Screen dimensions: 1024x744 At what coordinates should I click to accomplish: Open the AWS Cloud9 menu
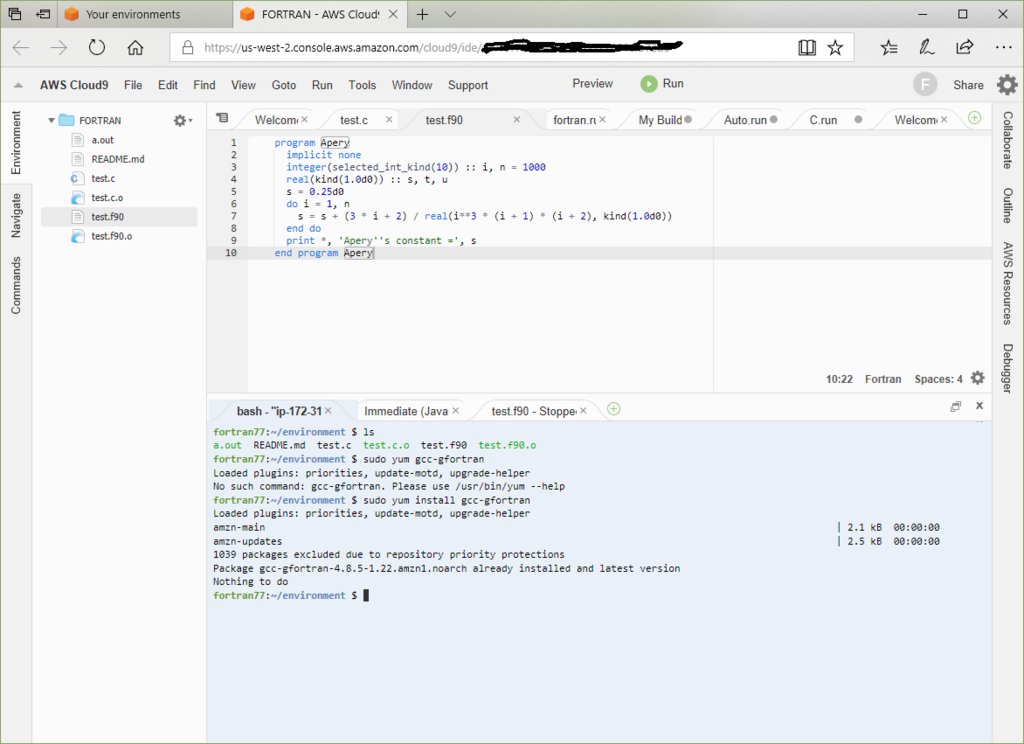pos(74,85)
